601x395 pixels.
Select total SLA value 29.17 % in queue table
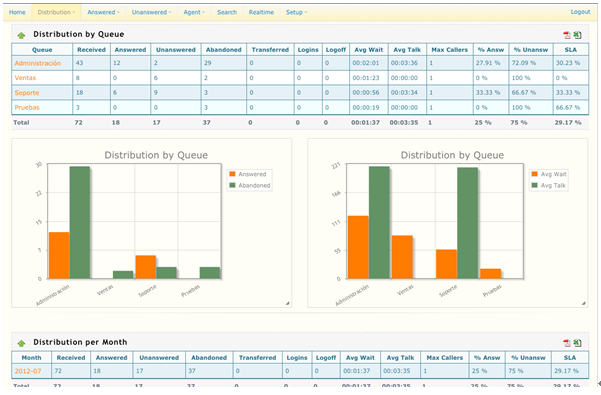(x=568, y=123)
